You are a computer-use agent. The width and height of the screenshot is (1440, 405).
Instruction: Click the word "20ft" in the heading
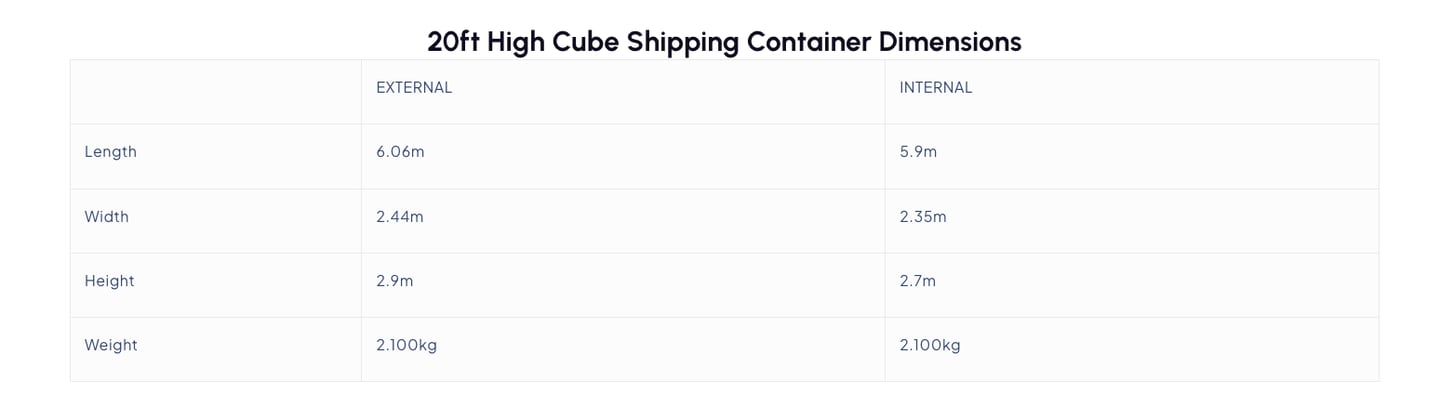[453, 42]
